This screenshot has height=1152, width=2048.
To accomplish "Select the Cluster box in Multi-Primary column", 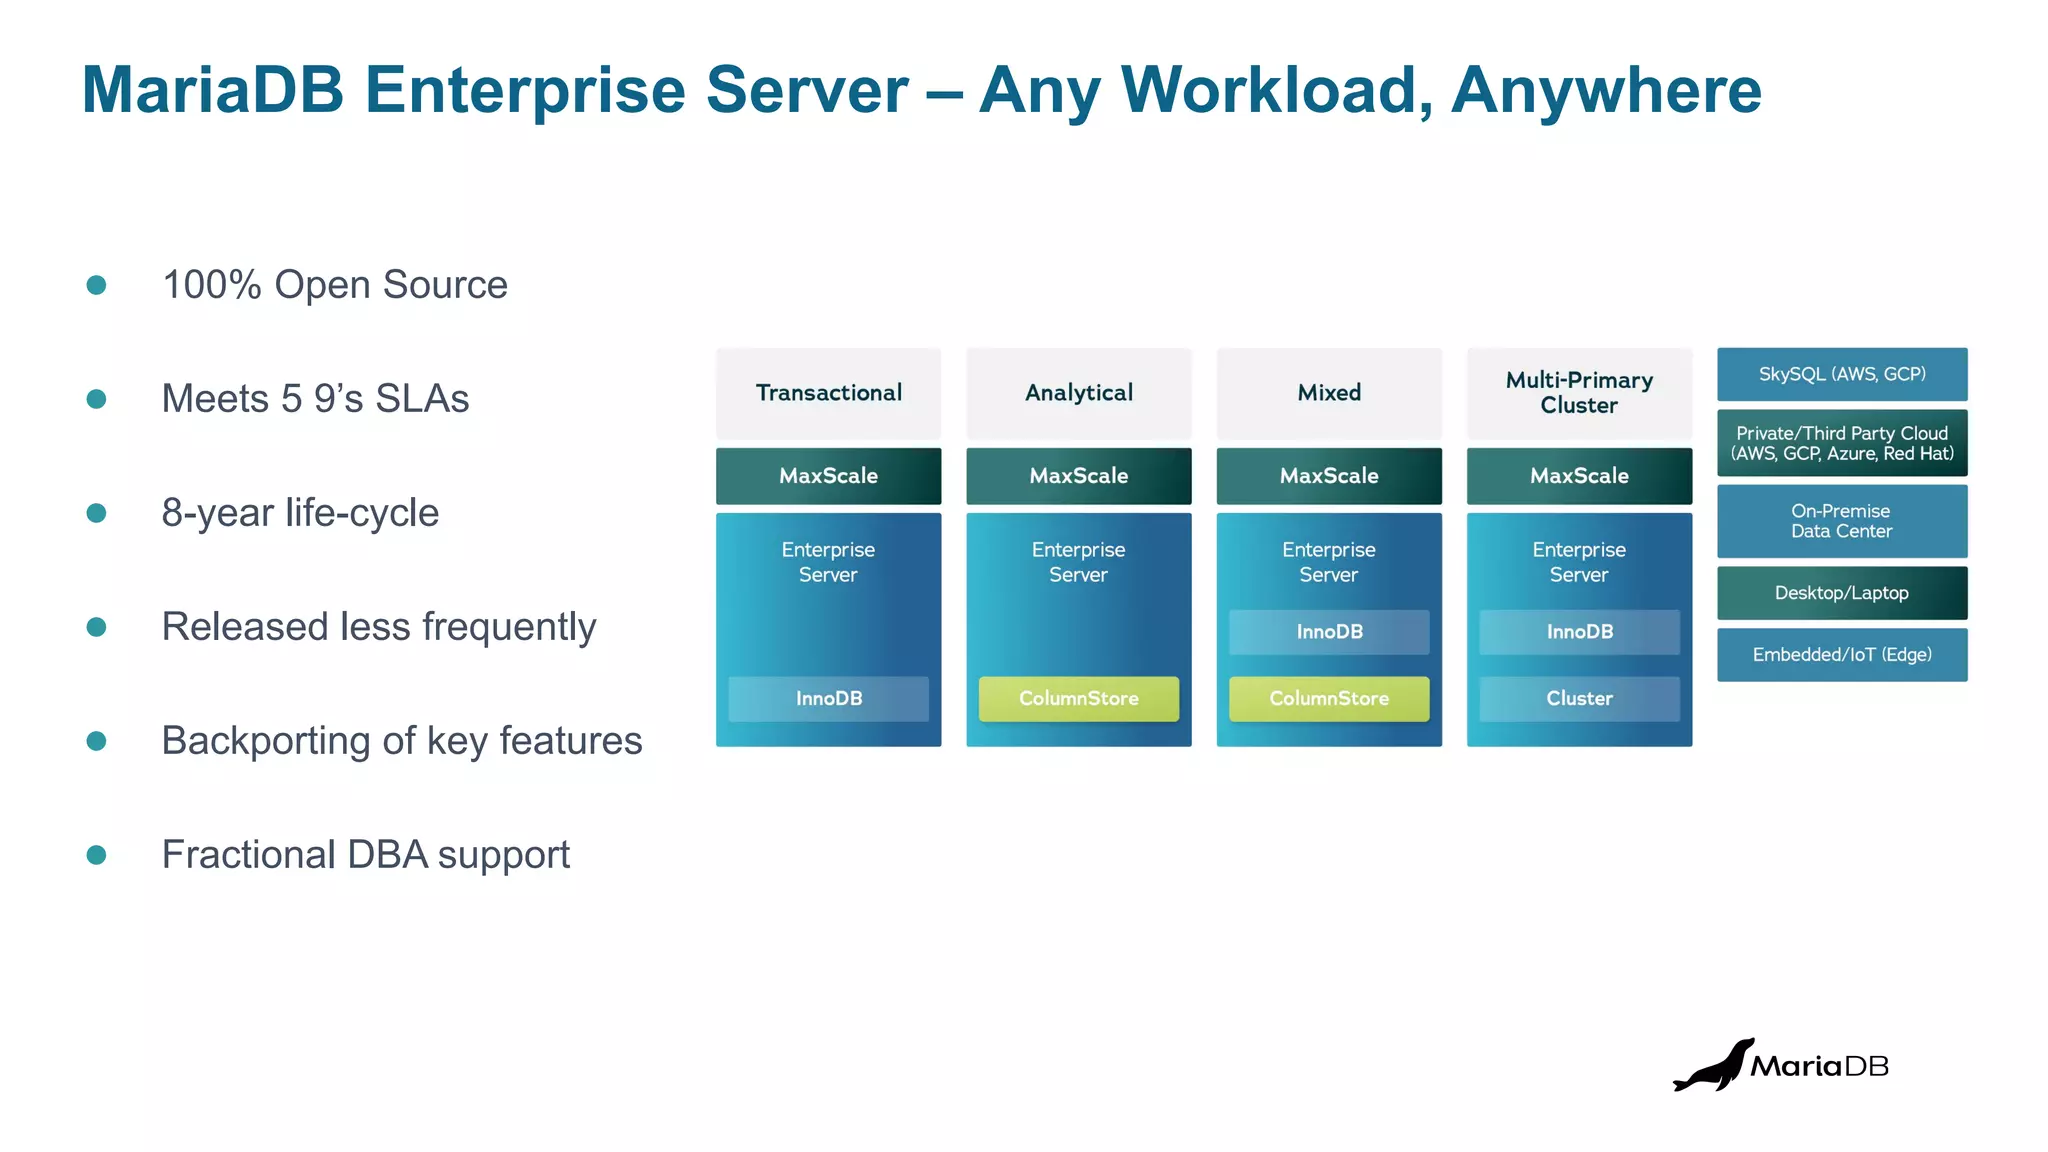I will pos(1579,699).
